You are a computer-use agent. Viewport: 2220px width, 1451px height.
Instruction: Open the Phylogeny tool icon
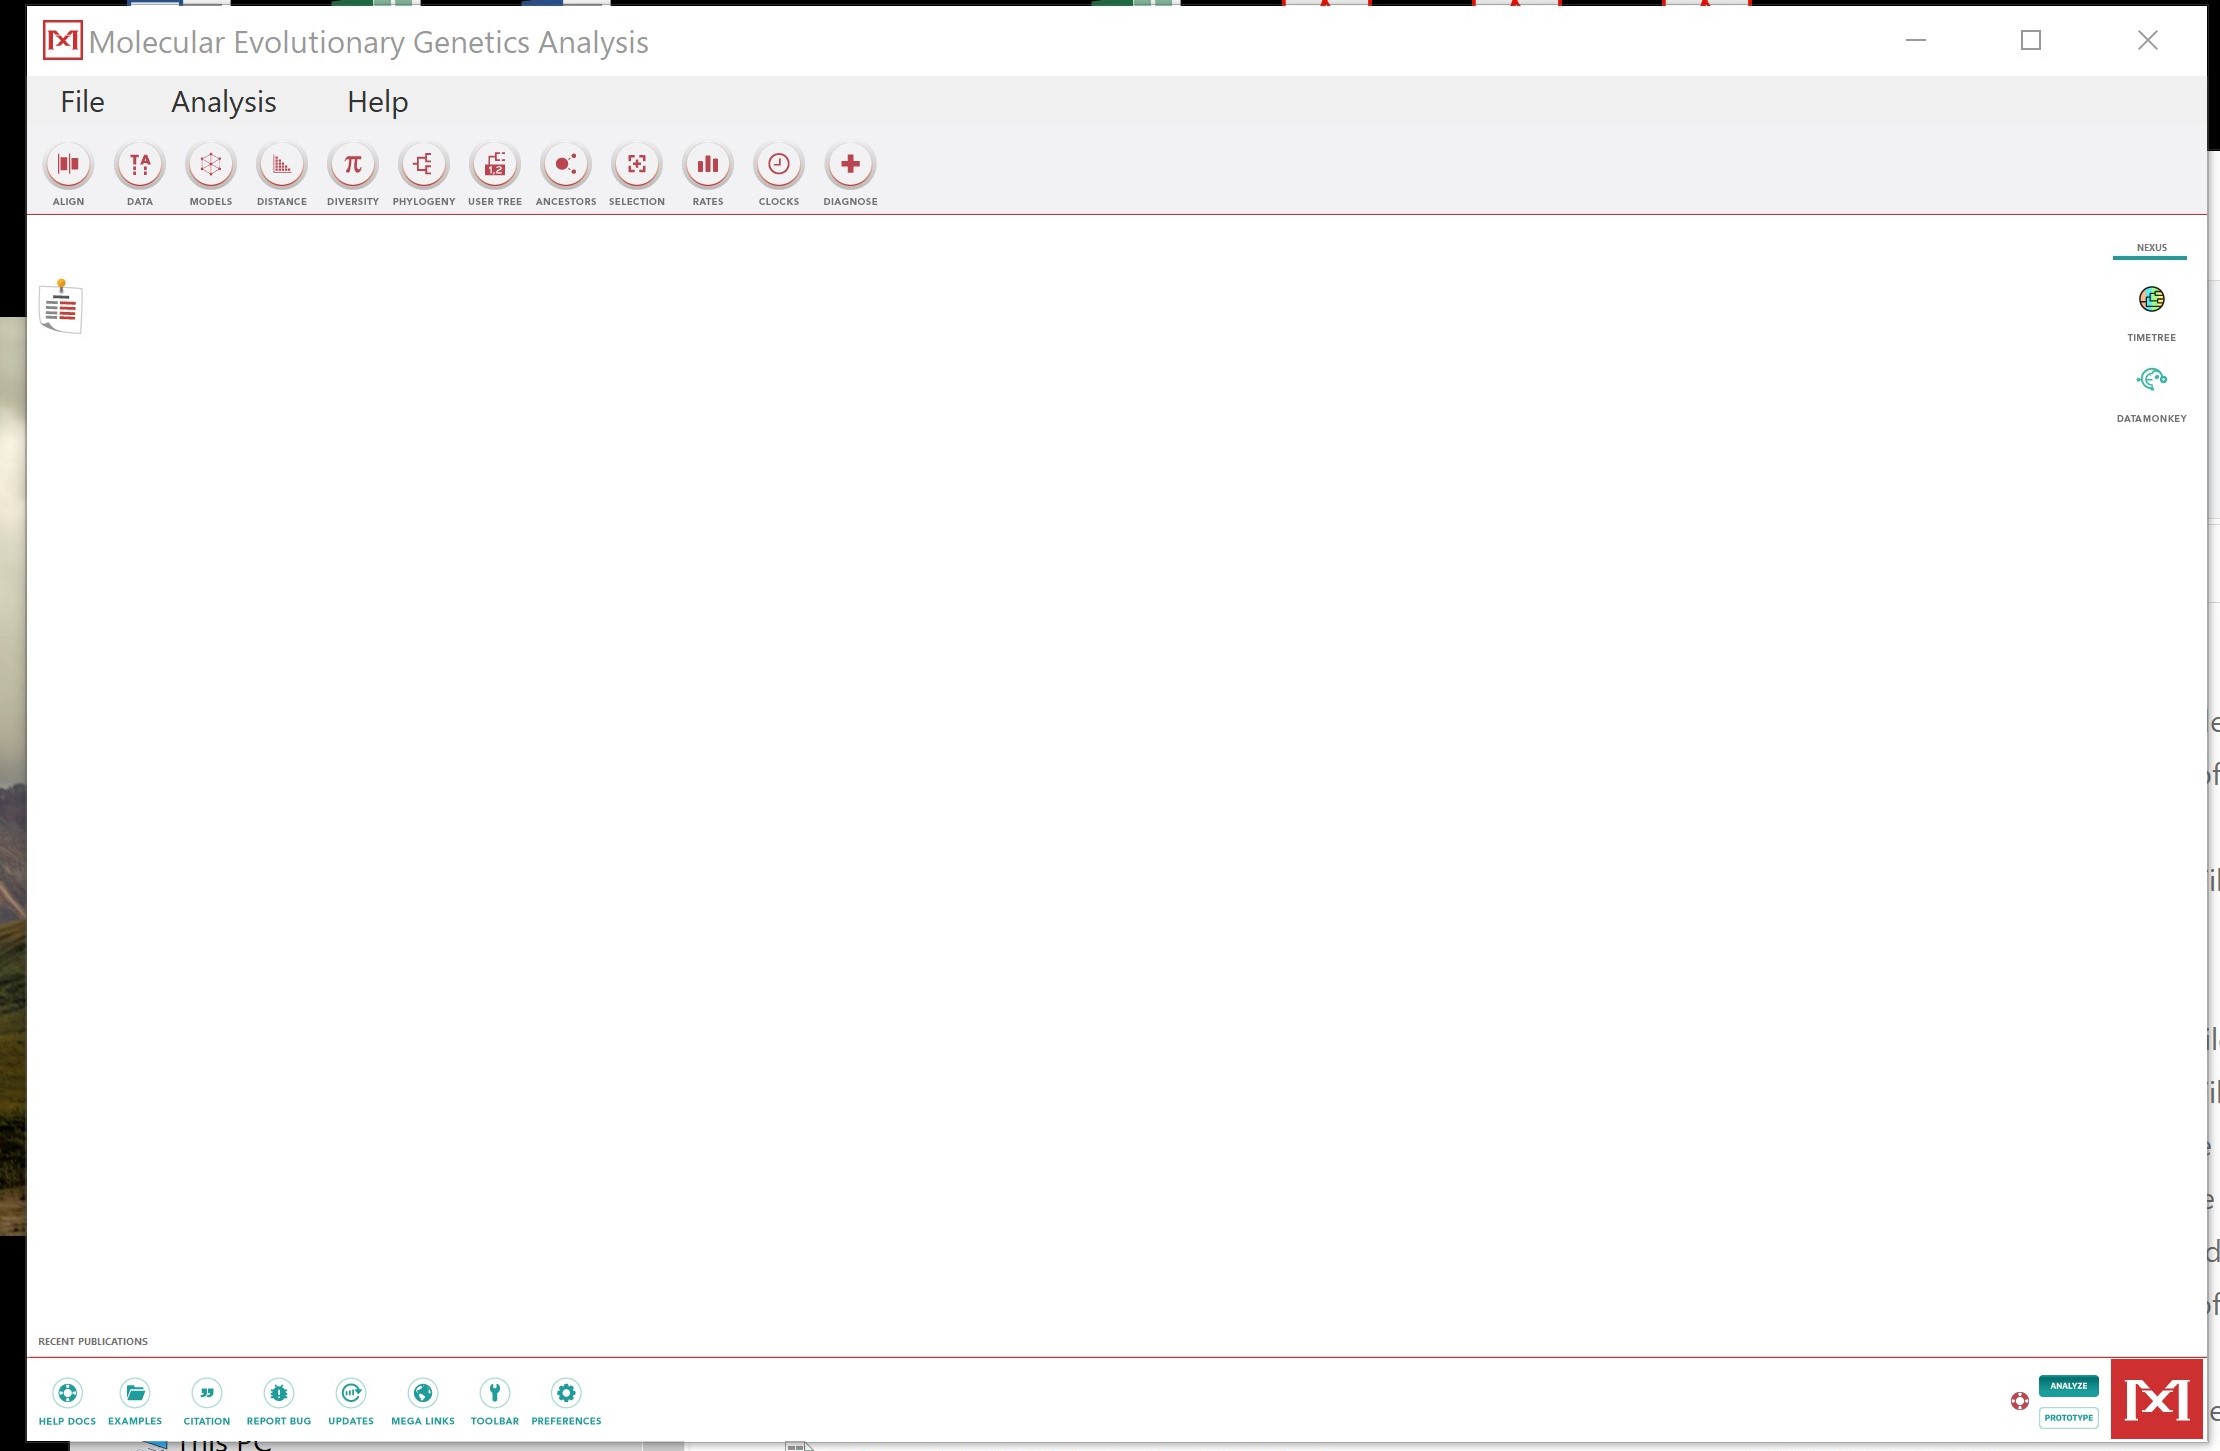click(x=424, y=165)
